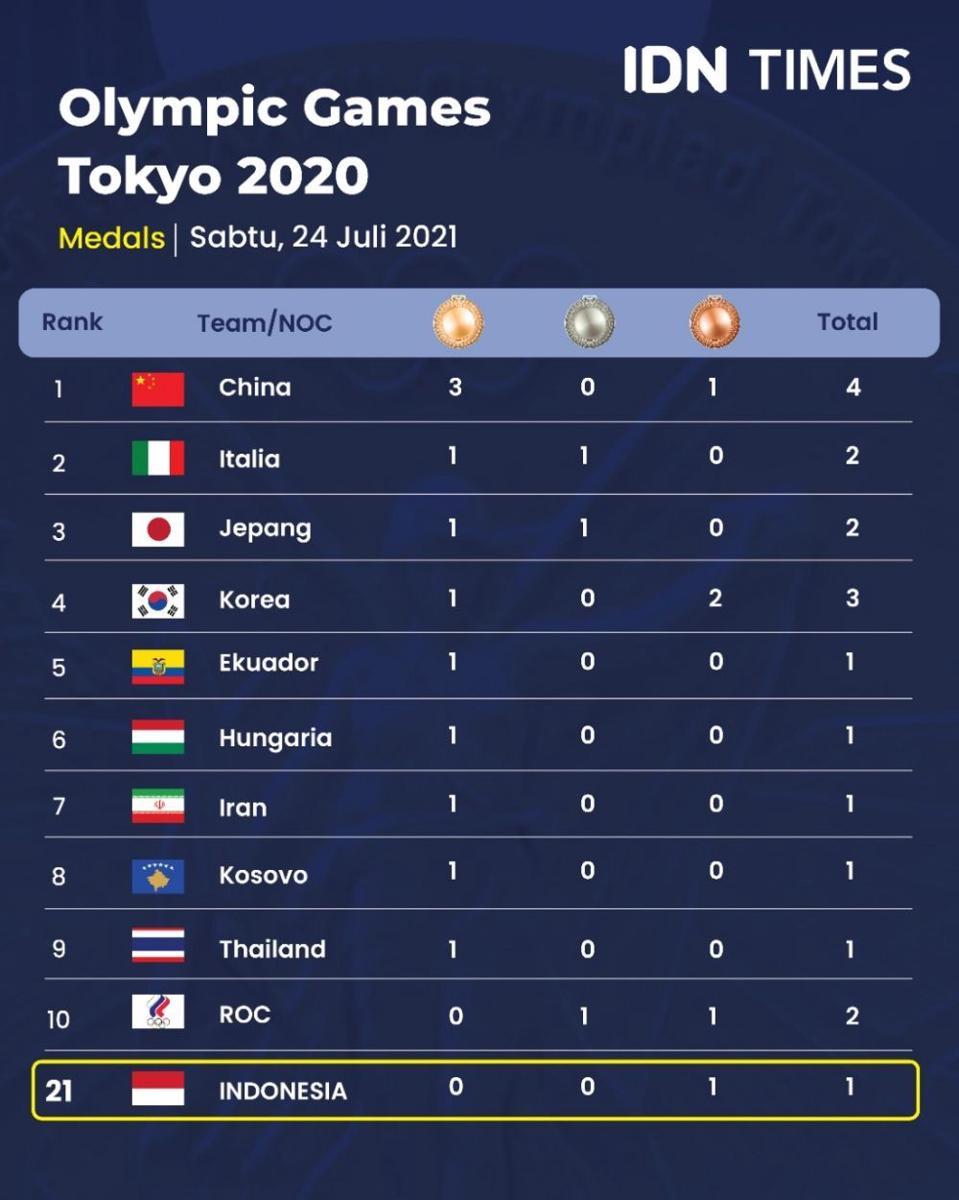
Task: Click the Rank column header
Action: click(72, 322)
